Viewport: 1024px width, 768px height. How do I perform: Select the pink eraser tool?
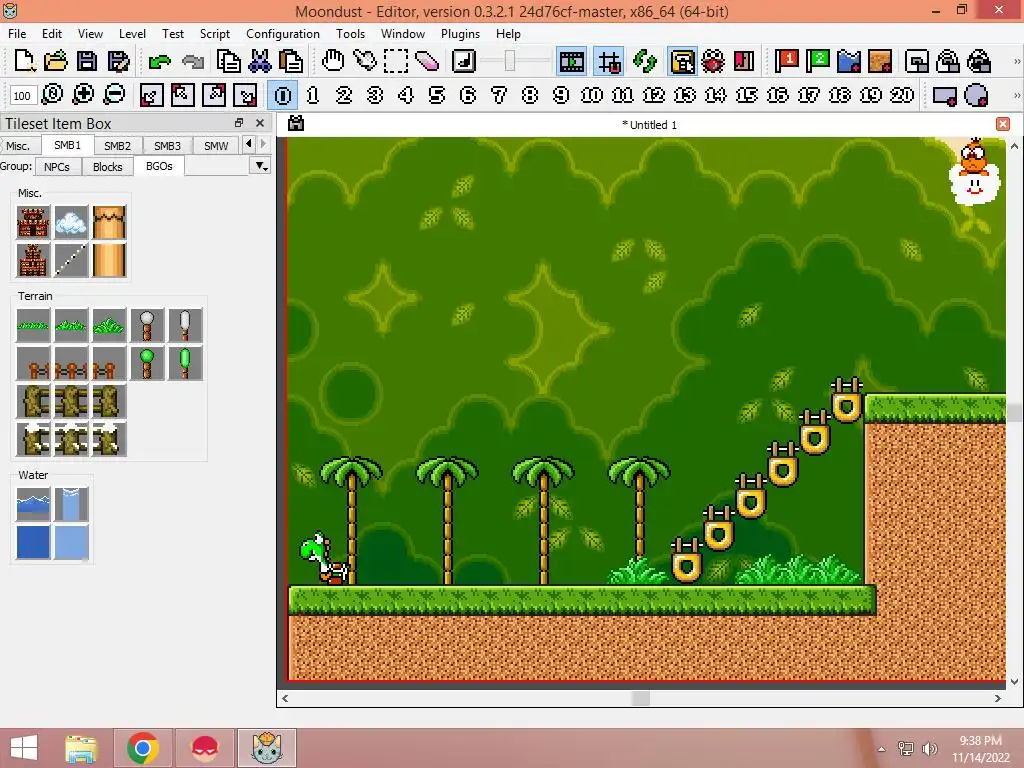tap(427, 61)
